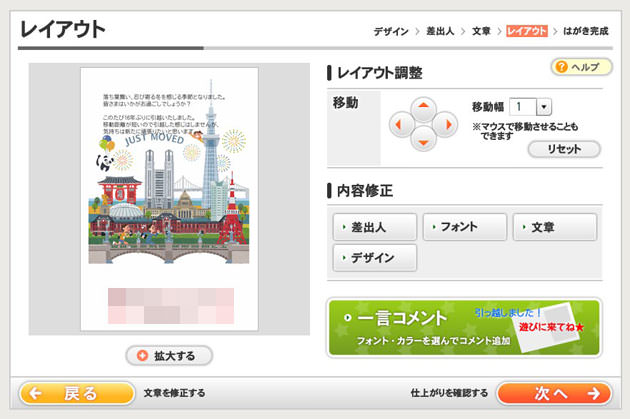Edit 文章 text button

click(x=555, y=227)
